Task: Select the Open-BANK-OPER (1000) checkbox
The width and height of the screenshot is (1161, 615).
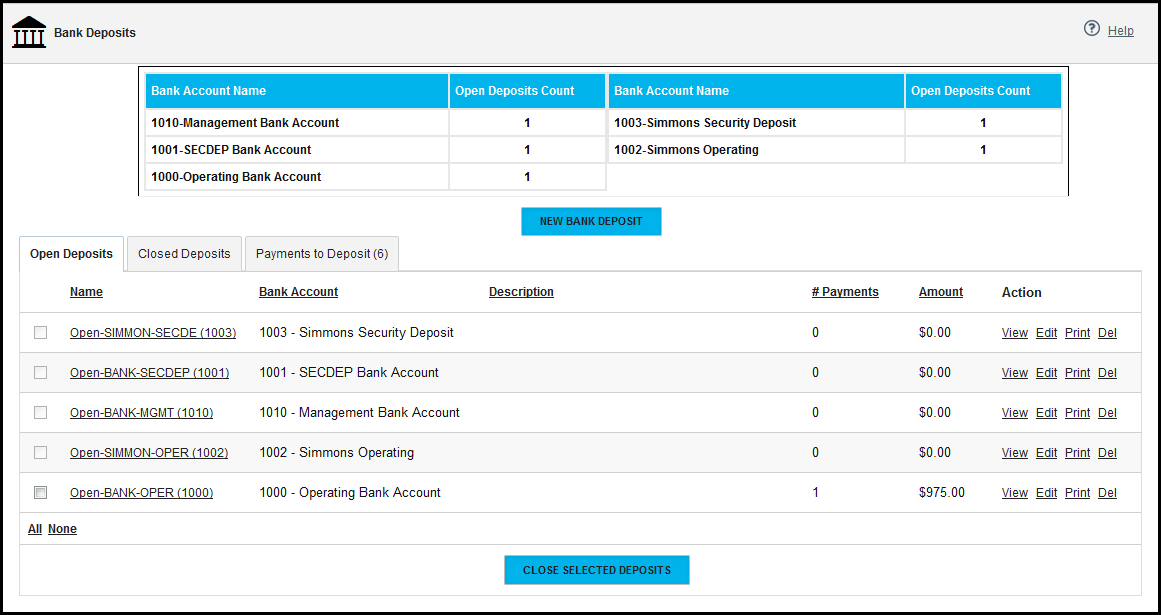Action: coord(41,492)
